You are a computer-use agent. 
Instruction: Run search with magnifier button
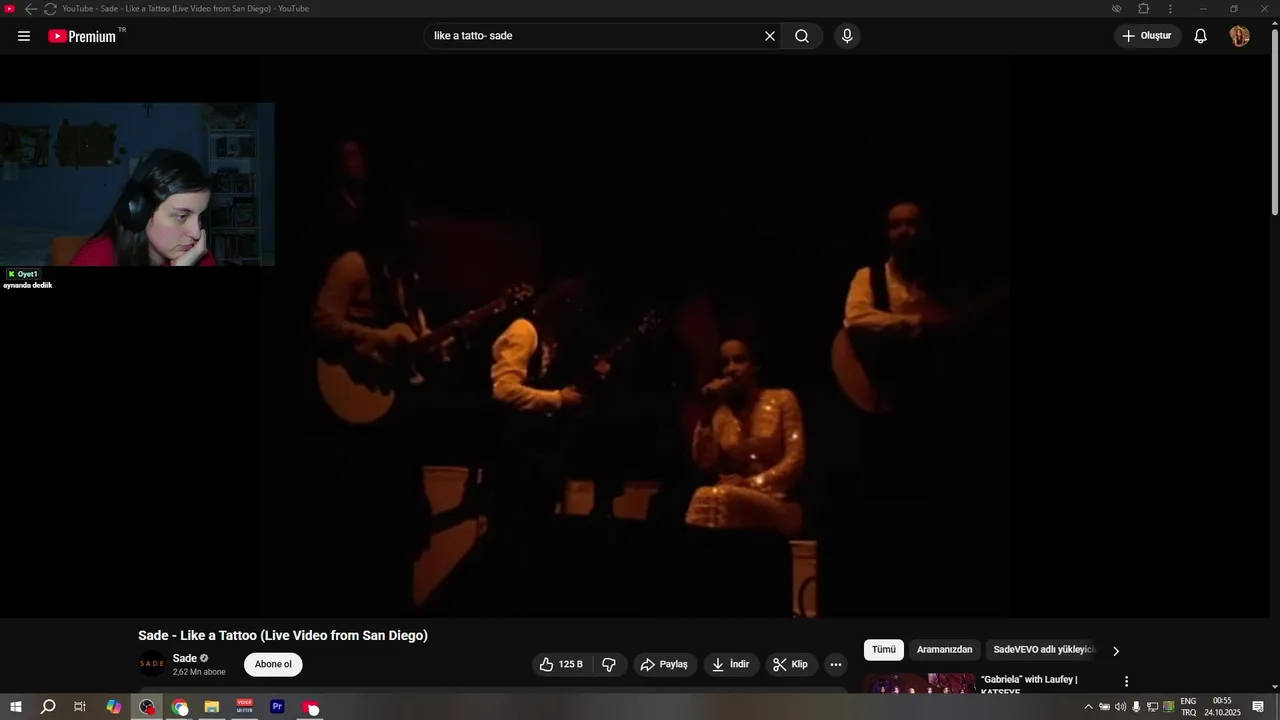coord(802,36)
